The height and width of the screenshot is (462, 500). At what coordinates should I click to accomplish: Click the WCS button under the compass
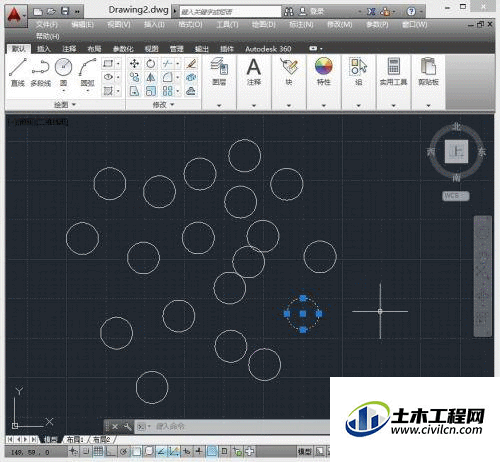tap(455, 196)
